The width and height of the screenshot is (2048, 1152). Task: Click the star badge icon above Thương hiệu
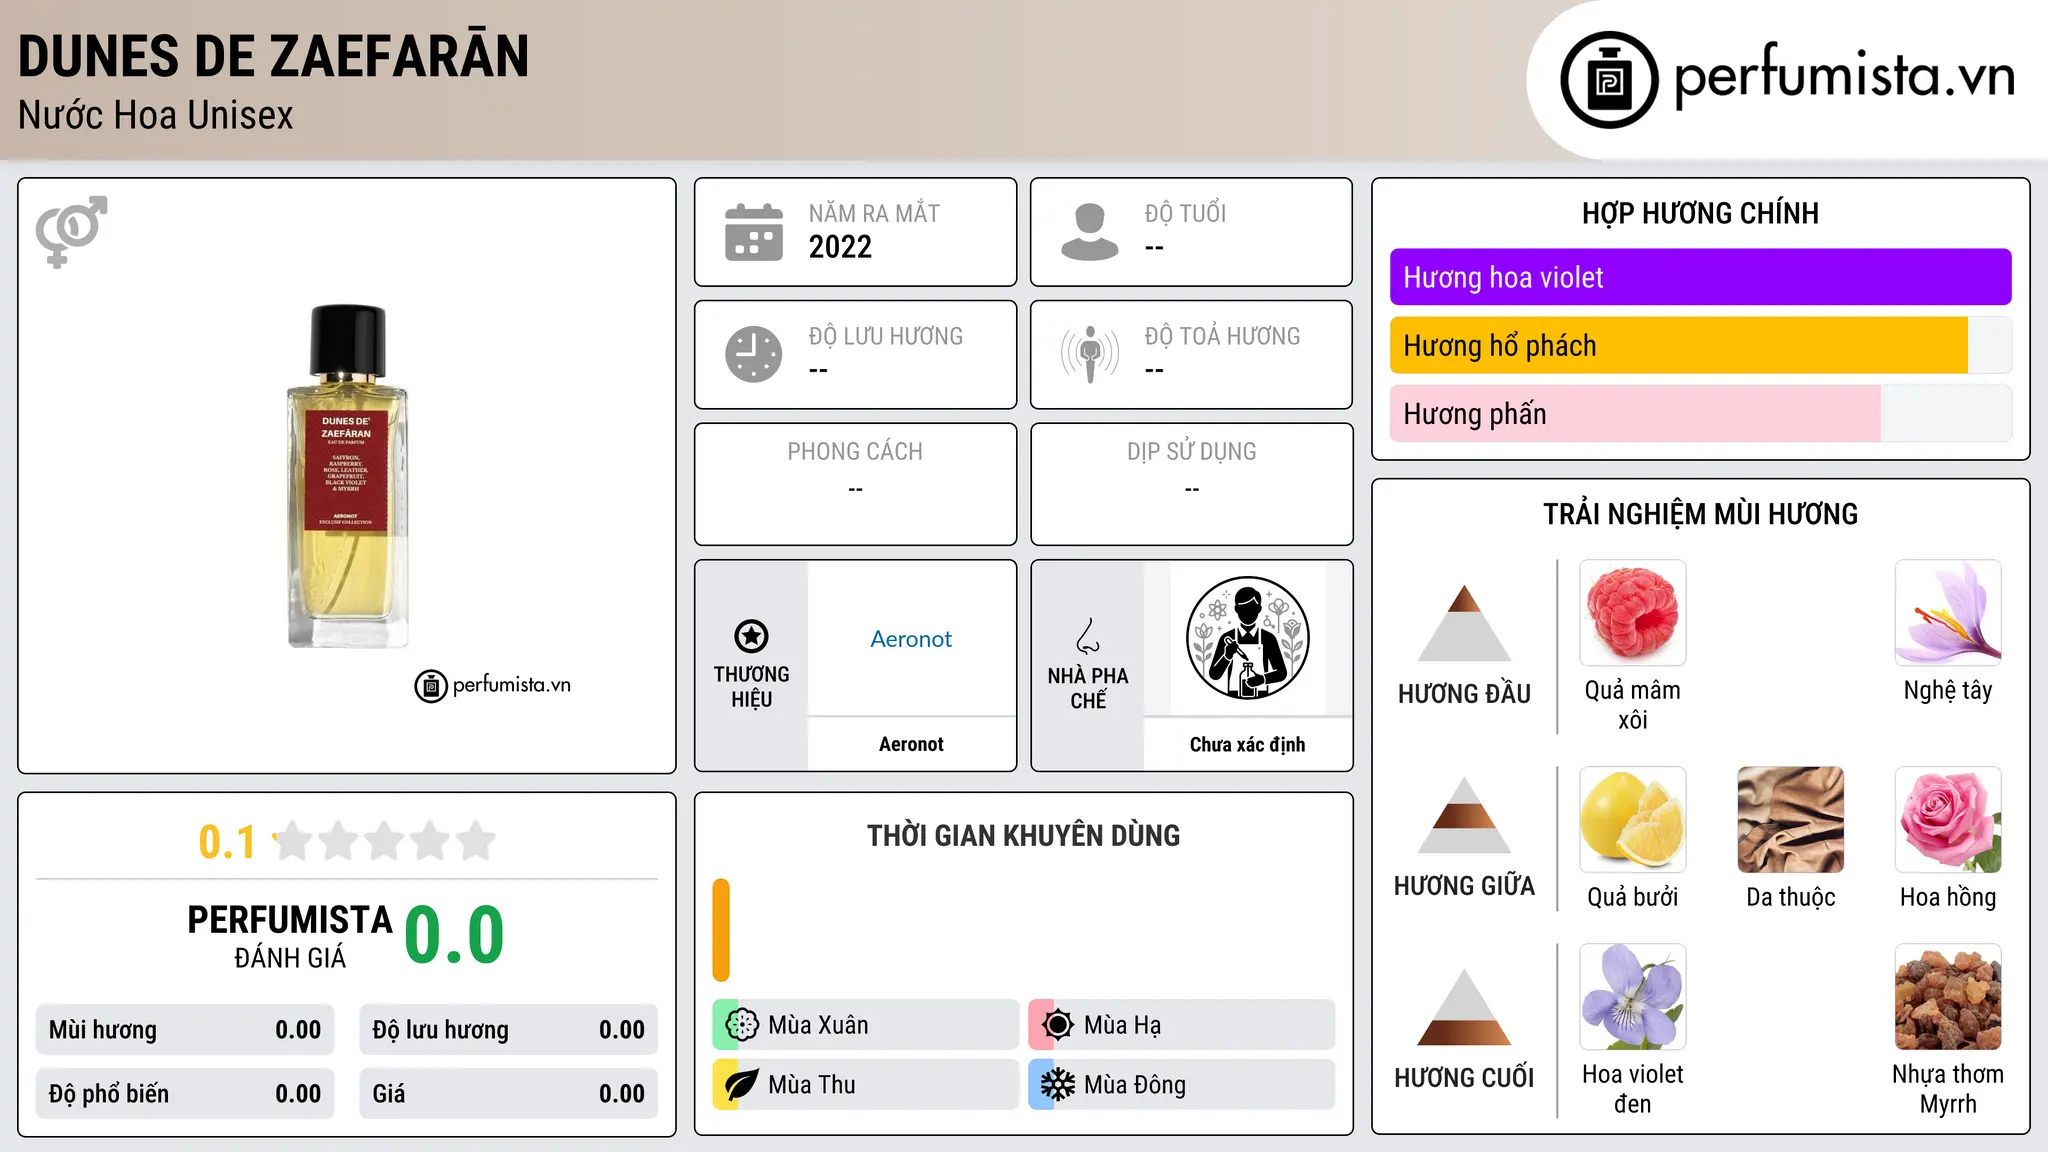click(x=751, y=636)
